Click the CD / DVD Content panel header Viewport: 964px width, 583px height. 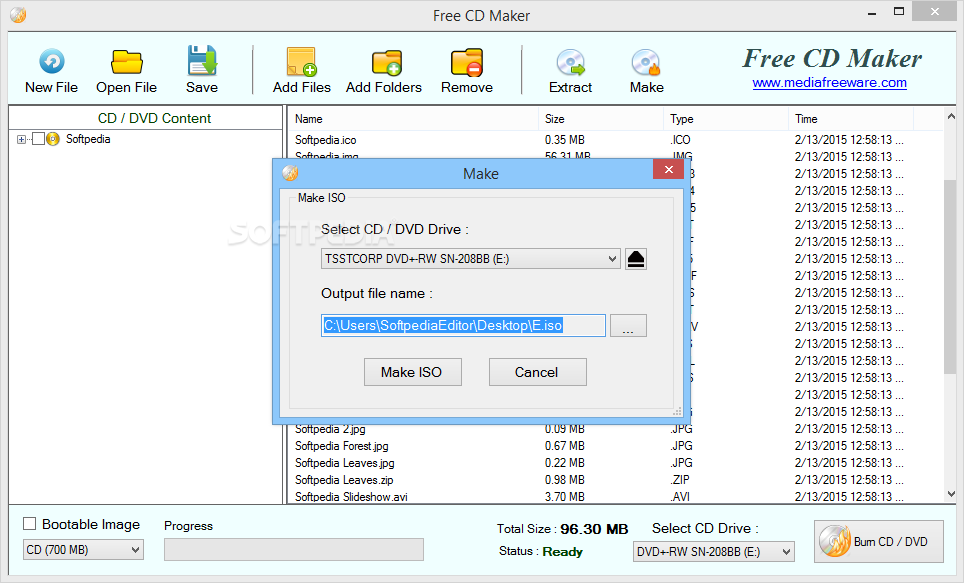(154, 119)
